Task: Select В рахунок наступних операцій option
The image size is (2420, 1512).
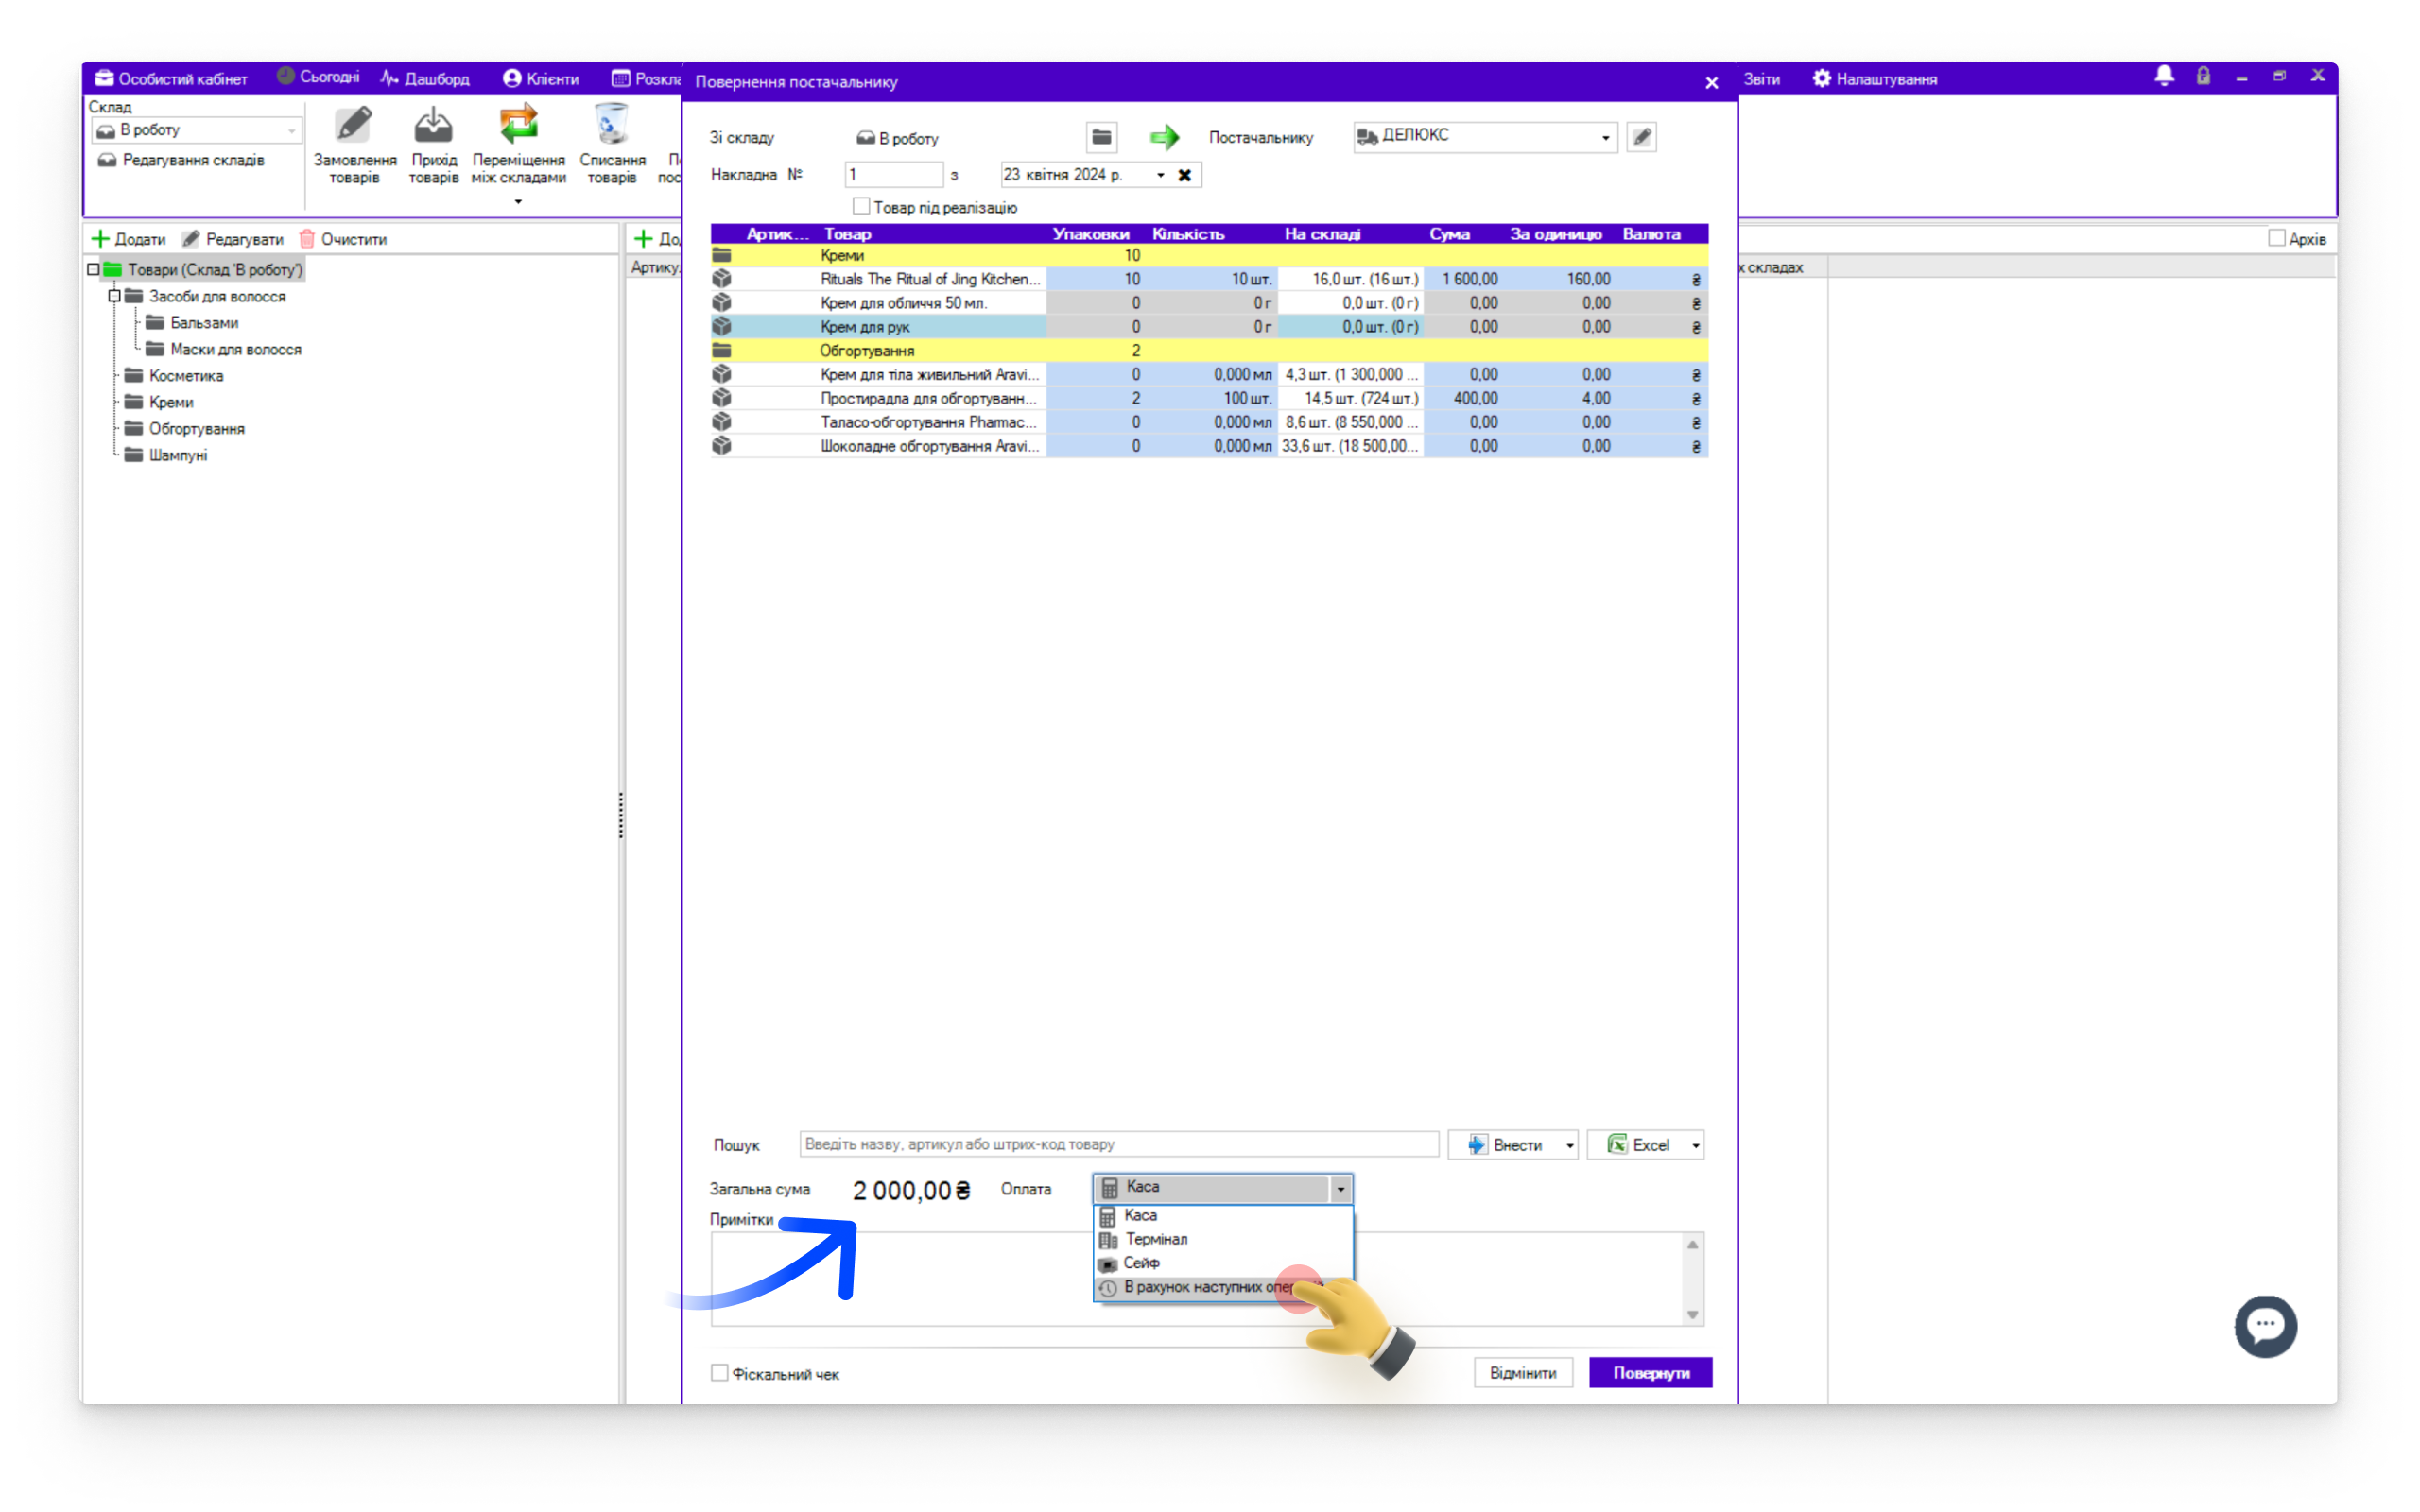Action: coord(1223,1288)
